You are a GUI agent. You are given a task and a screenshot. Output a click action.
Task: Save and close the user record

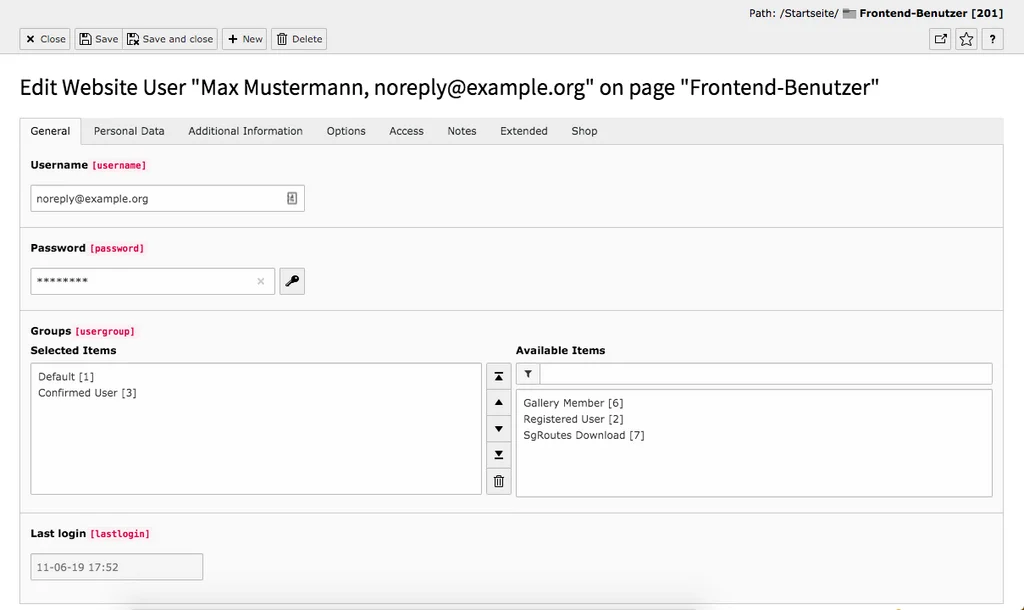click(x=170, y=39)
